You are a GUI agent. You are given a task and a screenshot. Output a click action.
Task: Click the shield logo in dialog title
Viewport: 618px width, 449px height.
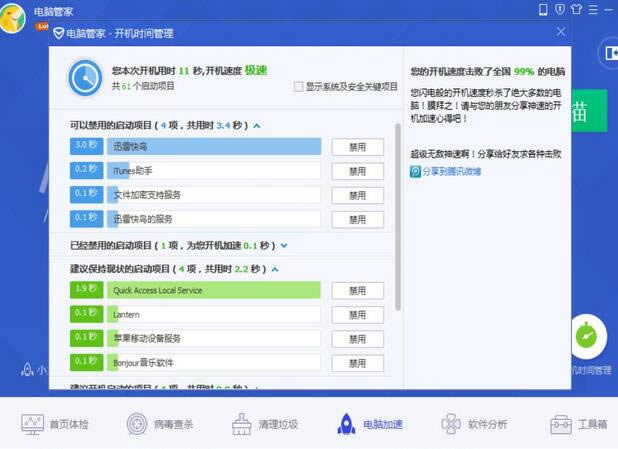click(59, 33)
